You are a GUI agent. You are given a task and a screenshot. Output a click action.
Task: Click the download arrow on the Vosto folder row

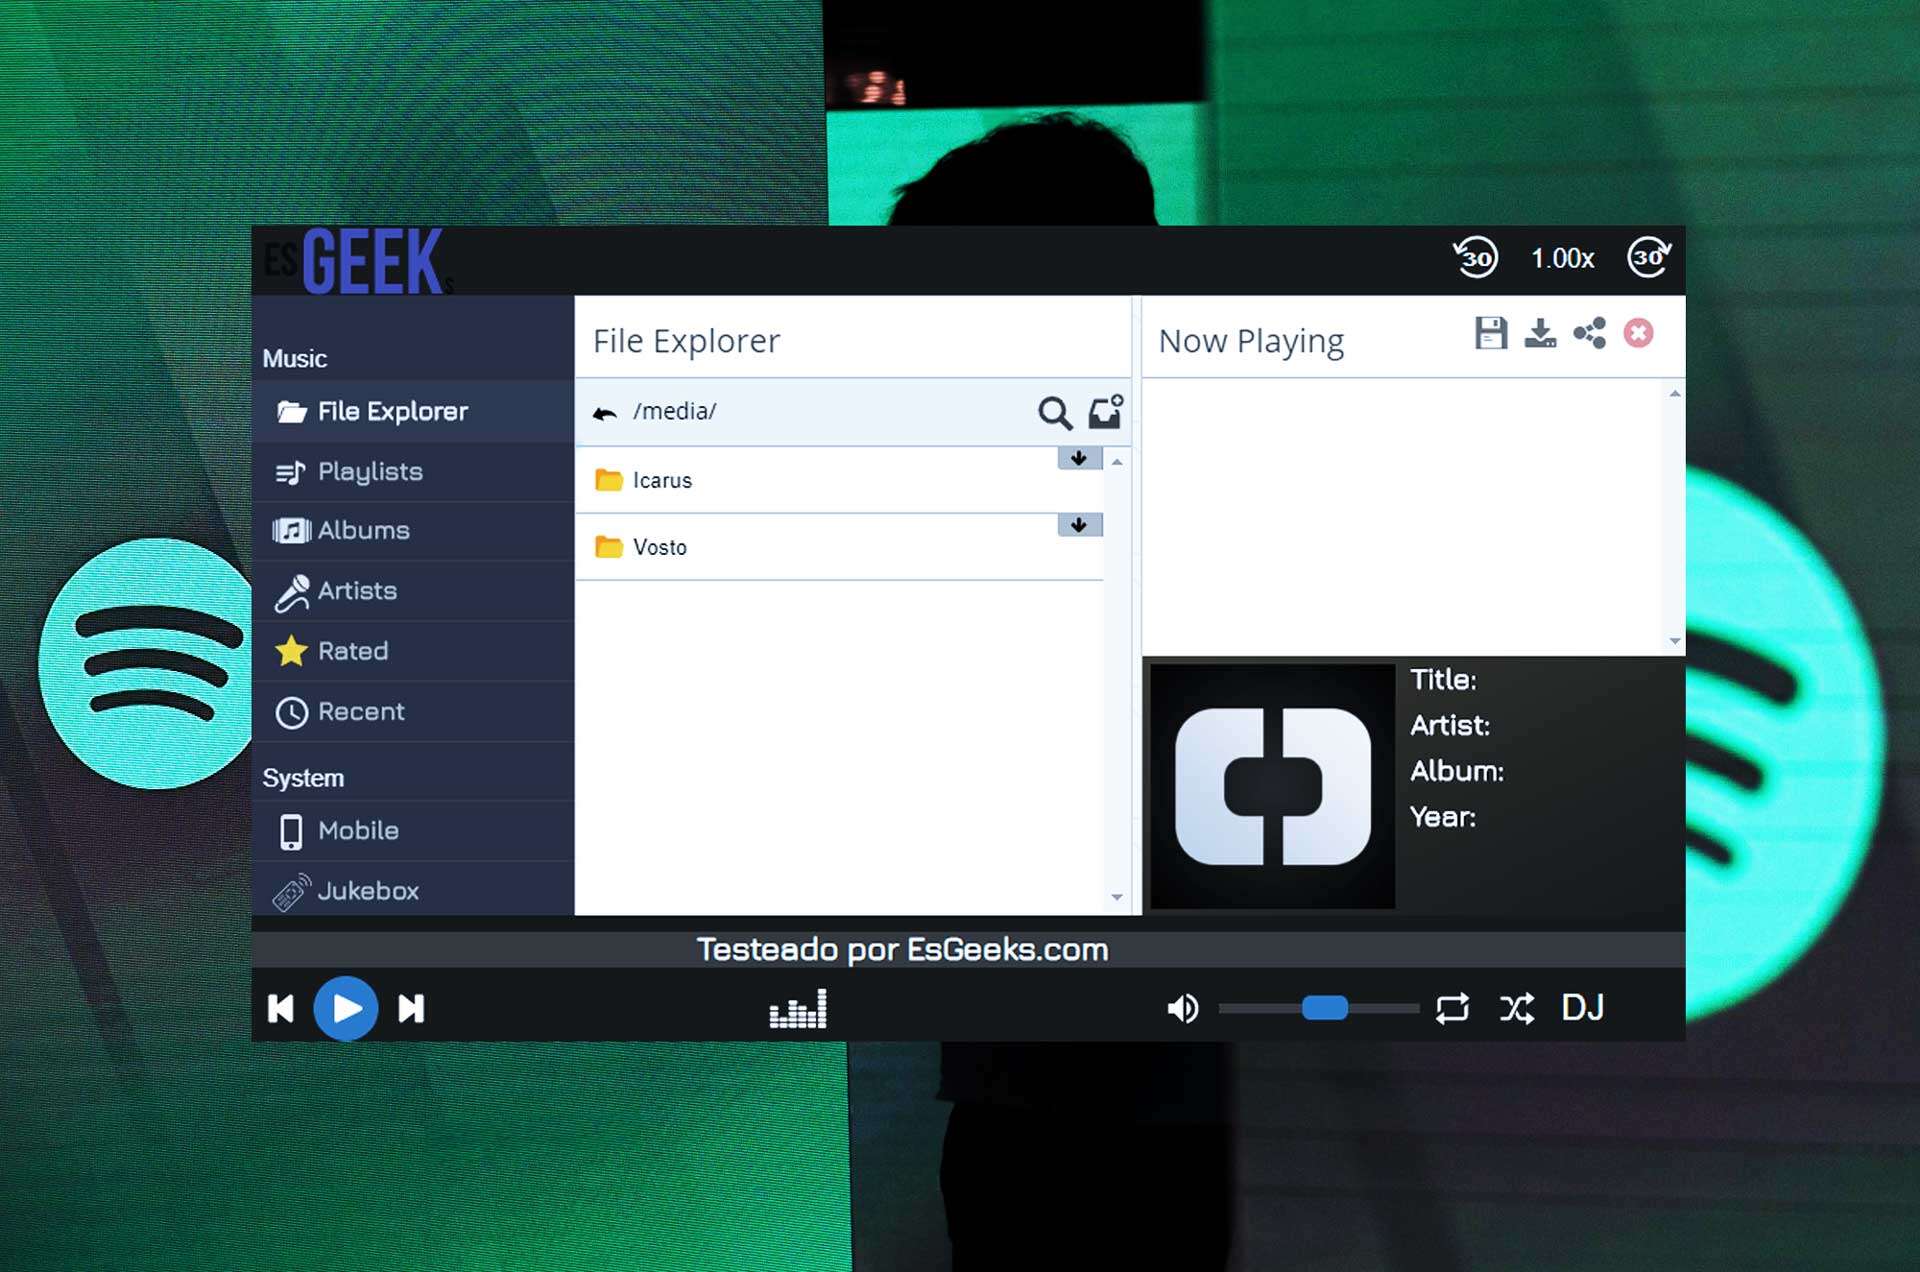click(x=1078, y=524)
